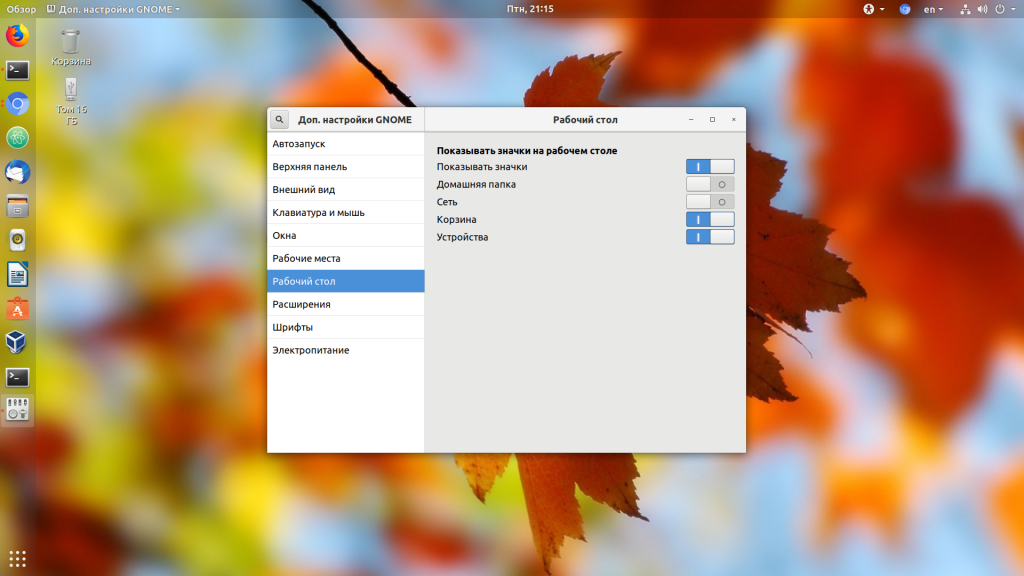Select Внешний вид in the sidebar
Image resolution: width=1024 pixels, height=576 pixels.
click(345, 189)
